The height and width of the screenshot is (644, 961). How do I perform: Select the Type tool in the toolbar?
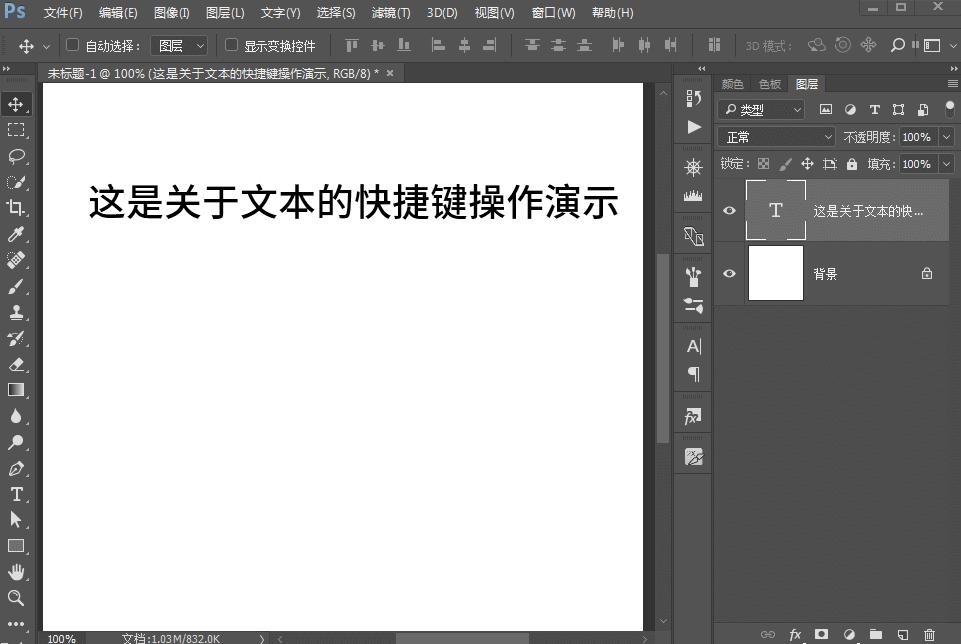coord(14,494)
